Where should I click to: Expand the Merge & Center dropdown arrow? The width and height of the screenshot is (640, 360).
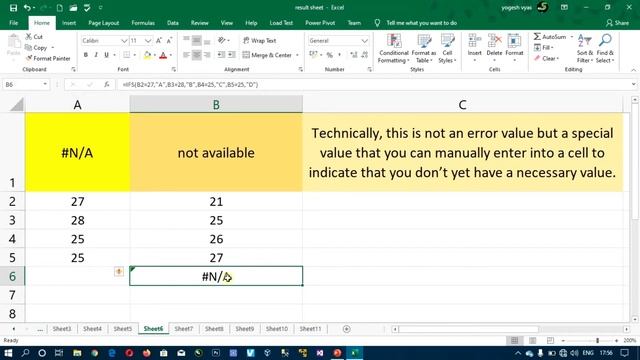(297, 55)
